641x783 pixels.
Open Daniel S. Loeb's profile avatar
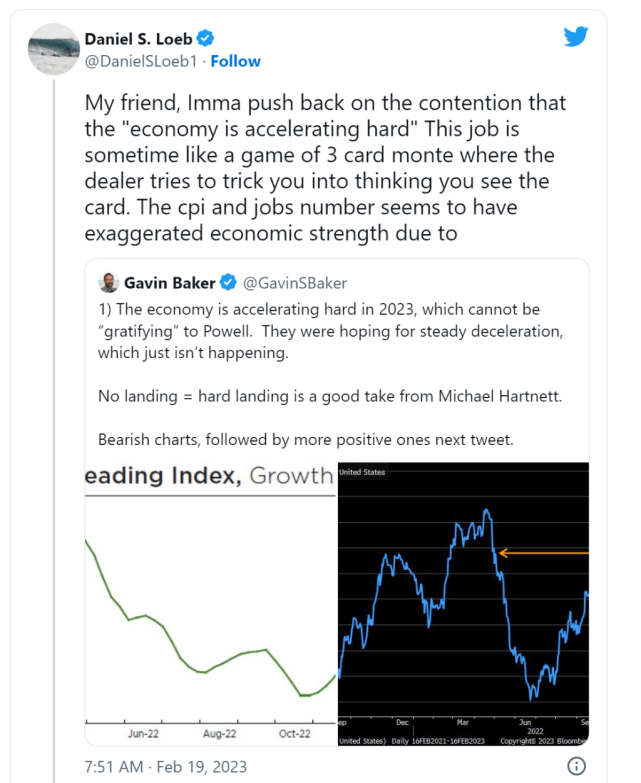(54, 48)
